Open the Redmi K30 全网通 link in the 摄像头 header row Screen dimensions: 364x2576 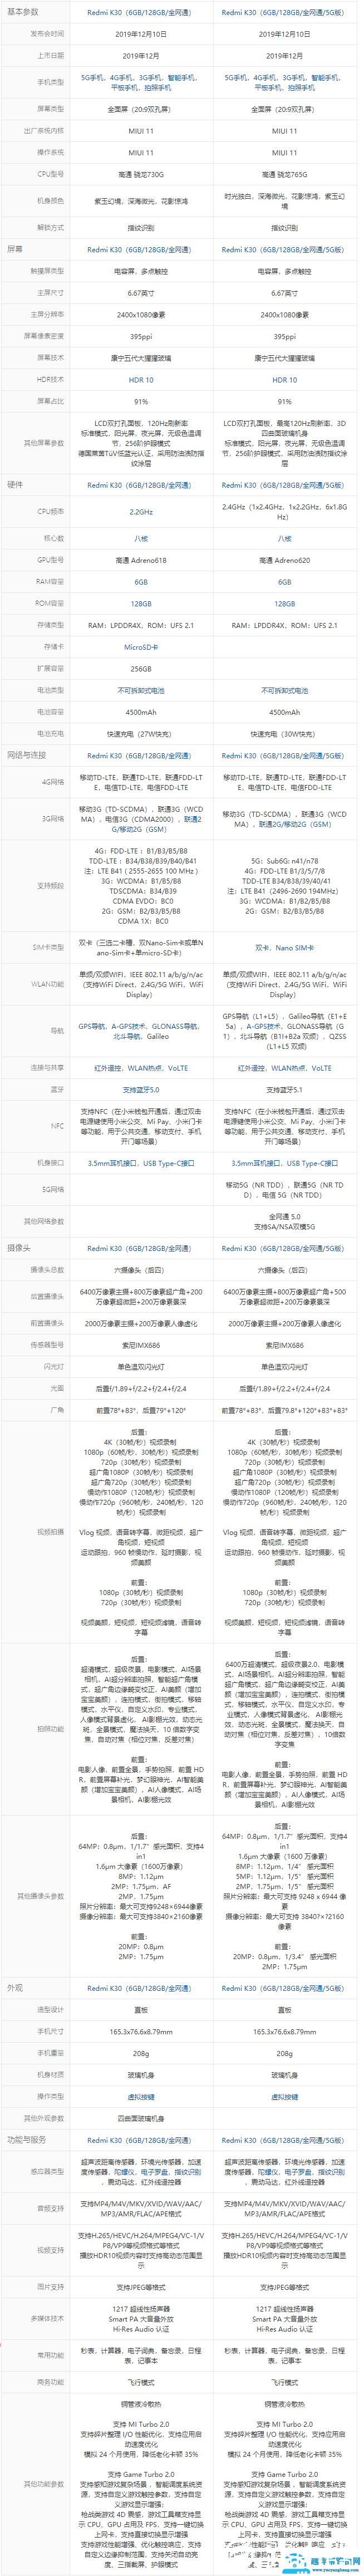point(141,1248)
